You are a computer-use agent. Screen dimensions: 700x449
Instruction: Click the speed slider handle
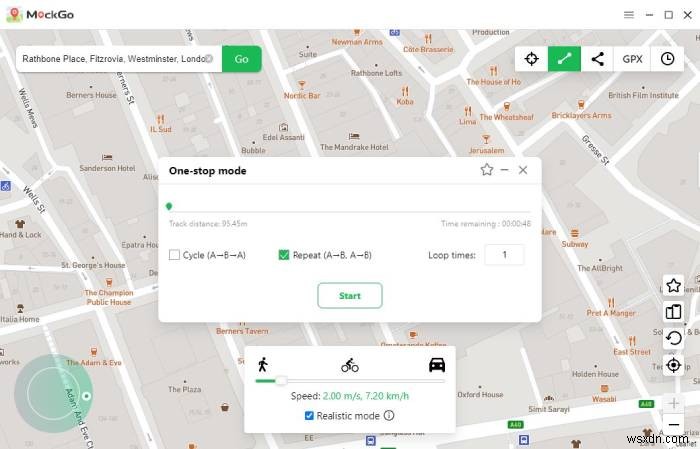[281, 381]
